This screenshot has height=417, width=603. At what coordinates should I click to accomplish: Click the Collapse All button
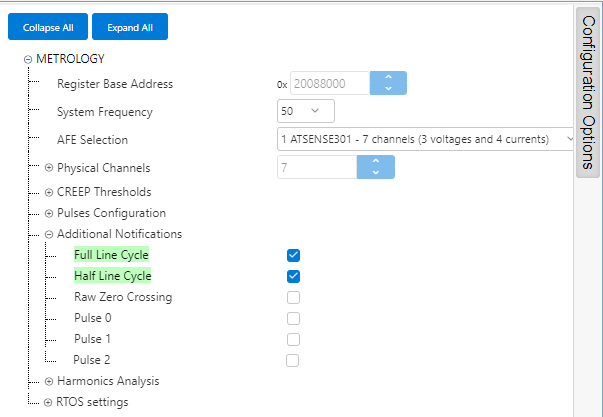click(48, 27)
